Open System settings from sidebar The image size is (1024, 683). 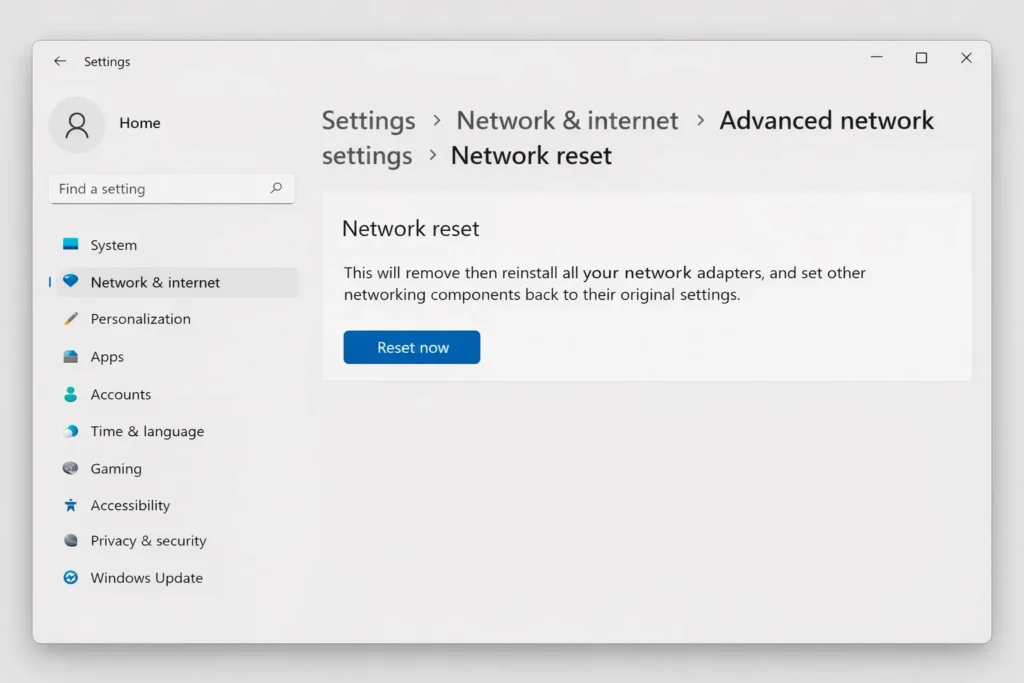click(112, 244)
